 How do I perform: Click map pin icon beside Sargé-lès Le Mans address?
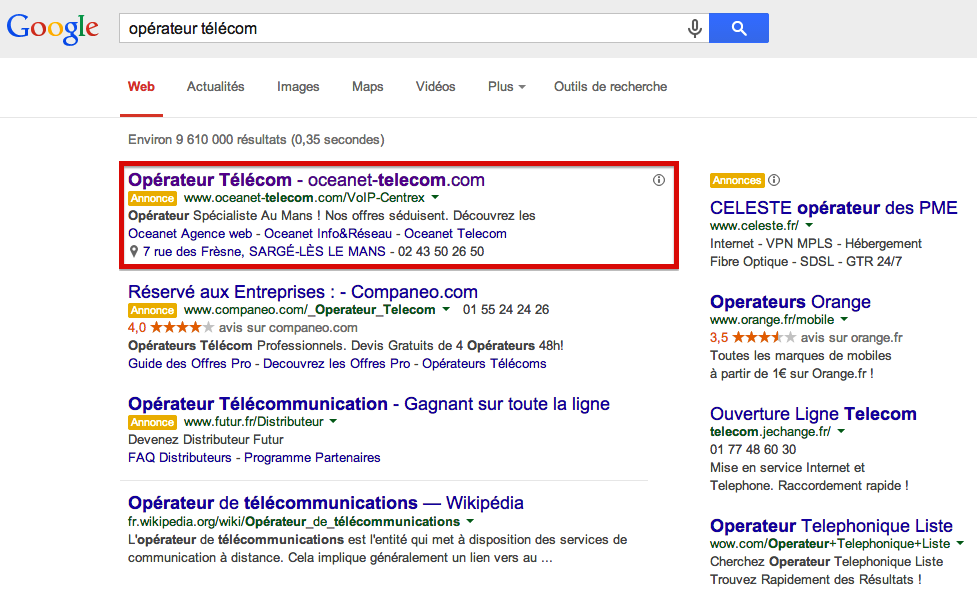click(x=133, y=251)
